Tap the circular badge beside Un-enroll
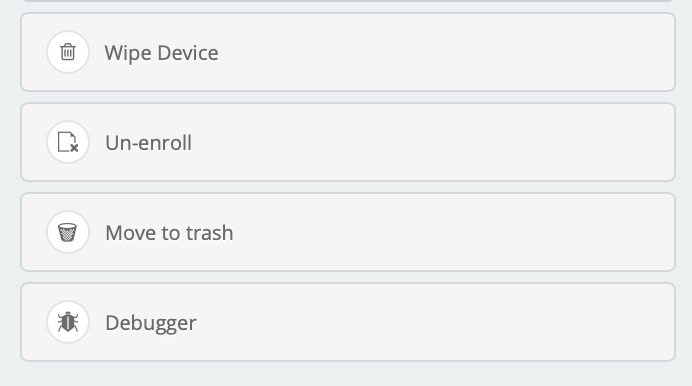692x386 pixels. 68,142
